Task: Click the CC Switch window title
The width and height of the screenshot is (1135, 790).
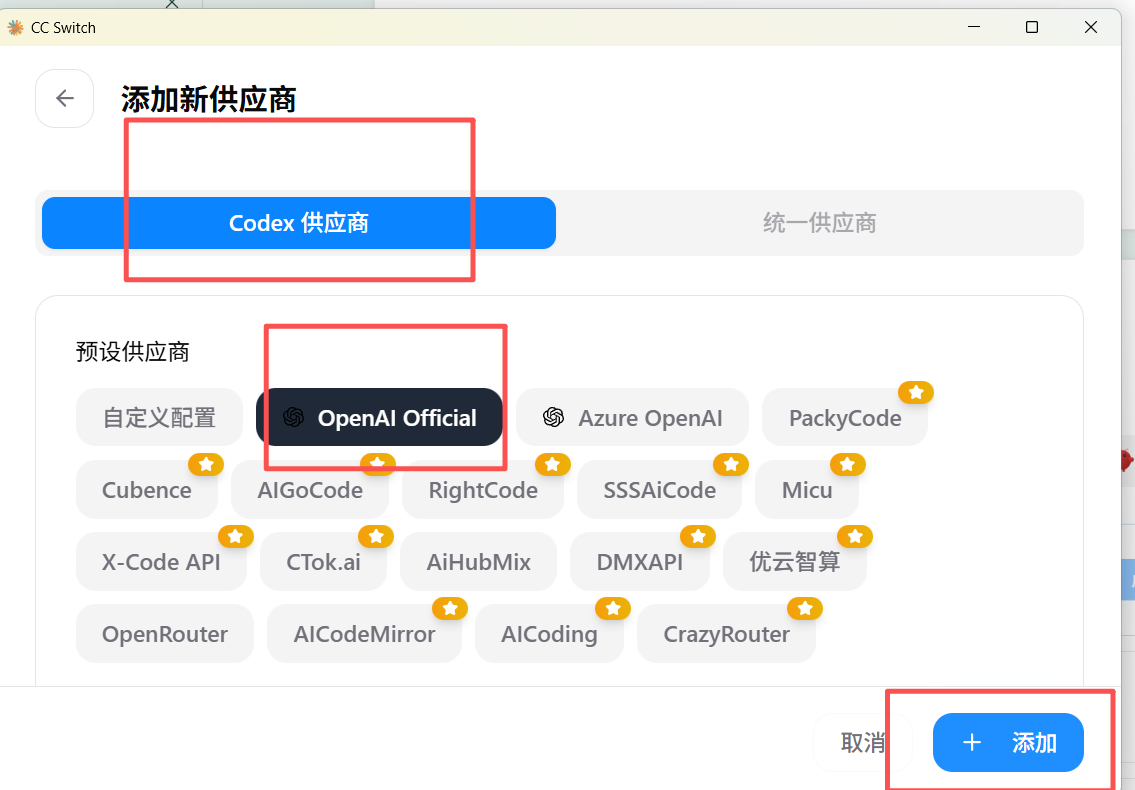Action: (x=63, y=28)
